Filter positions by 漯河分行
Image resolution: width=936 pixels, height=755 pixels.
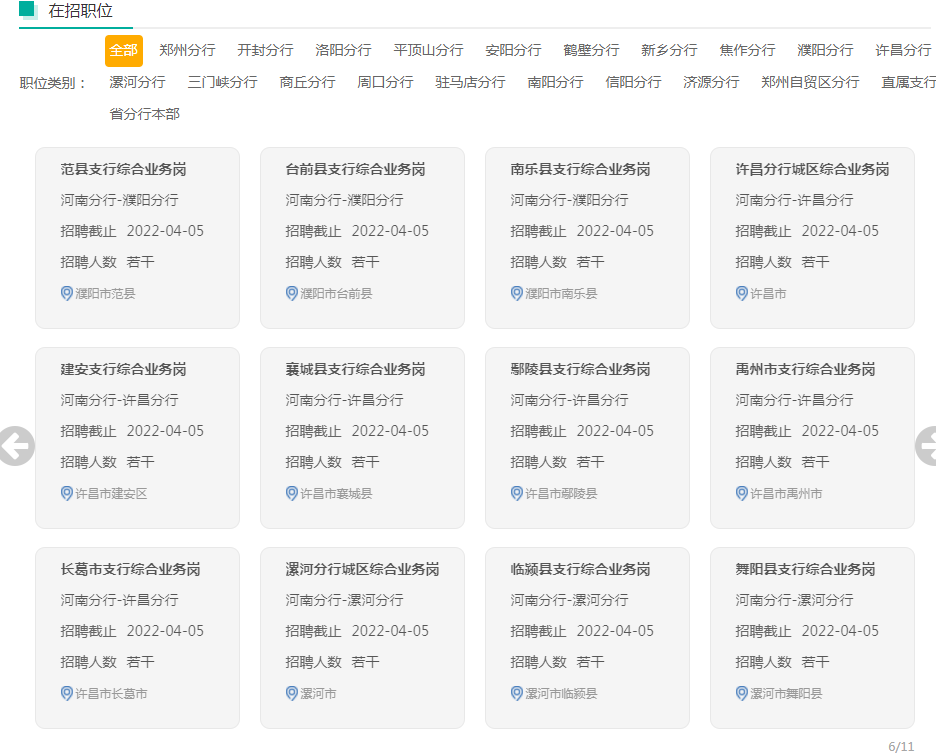137,82
